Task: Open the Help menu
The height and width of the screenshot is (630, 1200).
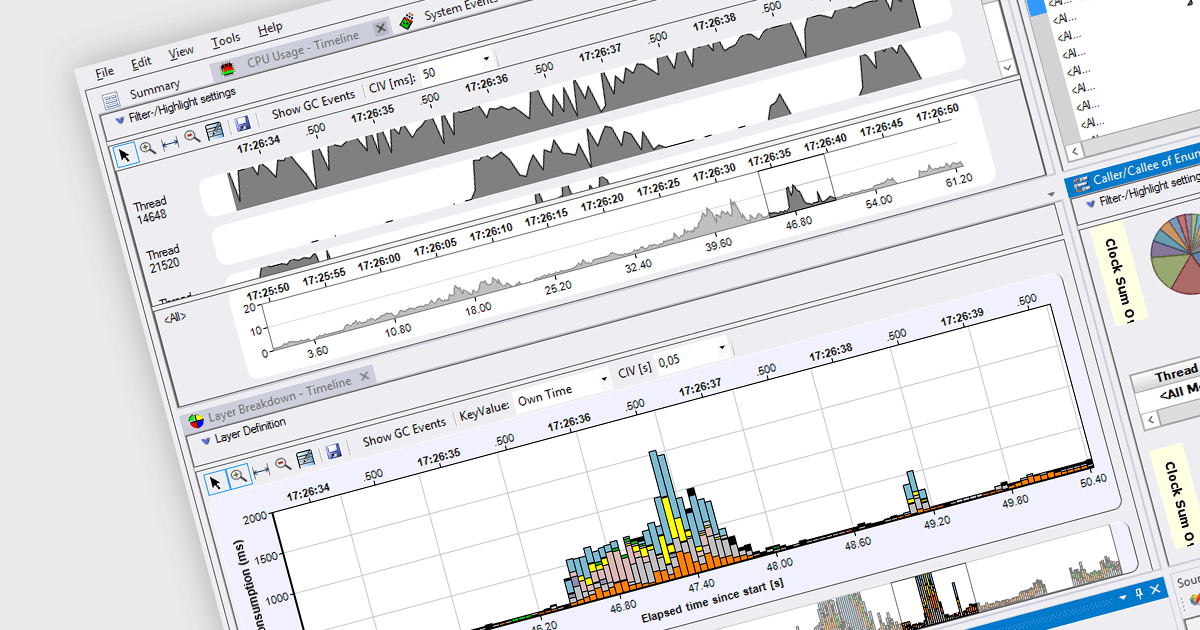Action: coord(270,28)
